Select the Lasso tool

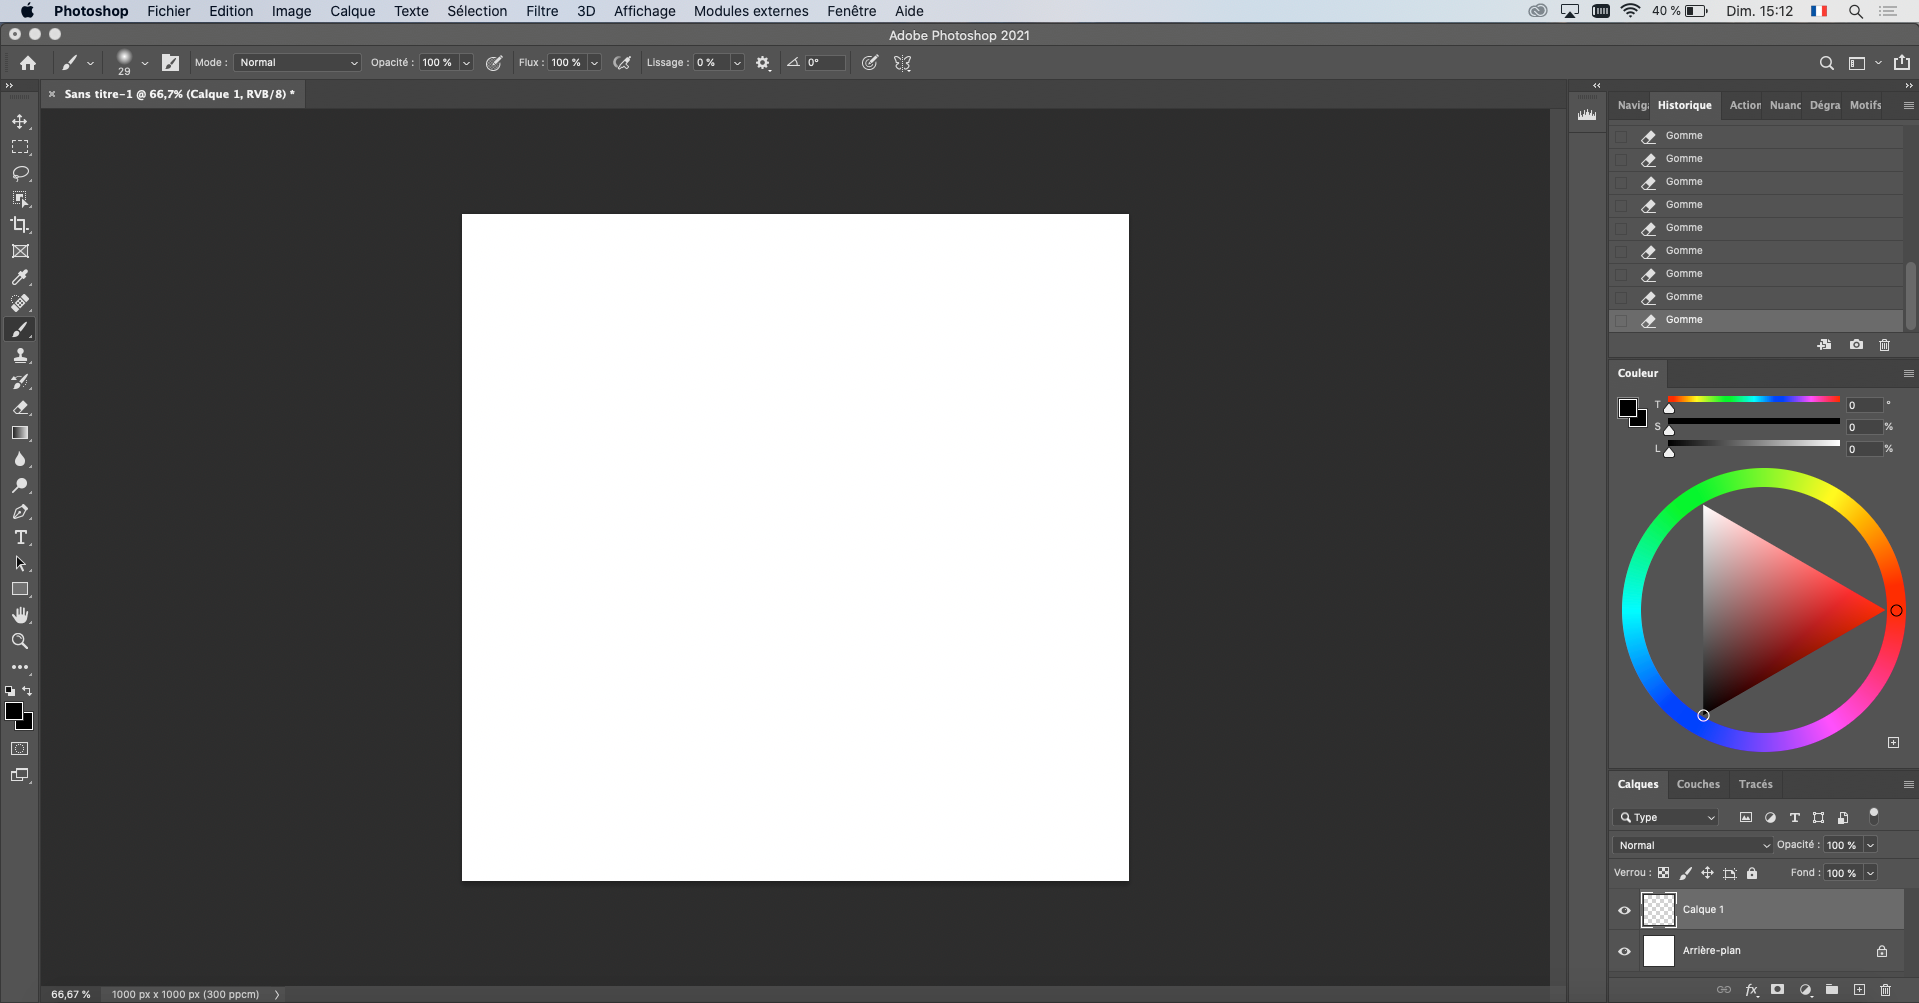coord(20,173)
